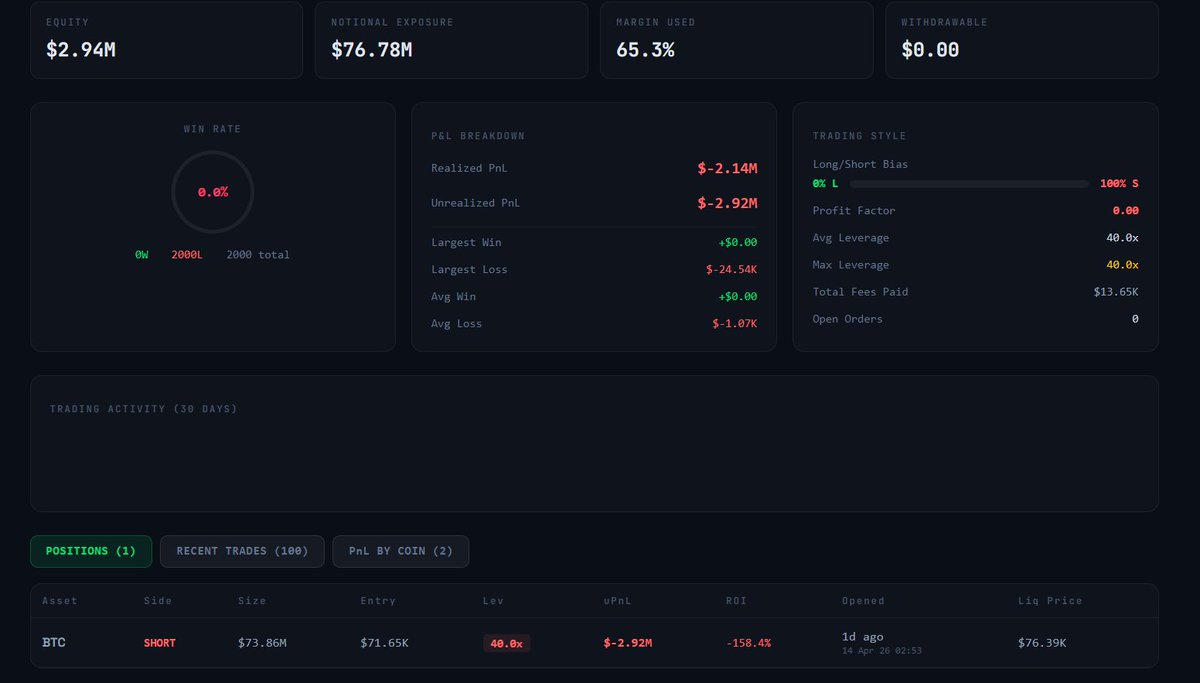Click the $71.65K entry price cell
This screenshot has height=683, width=1200.
(385, 643)
